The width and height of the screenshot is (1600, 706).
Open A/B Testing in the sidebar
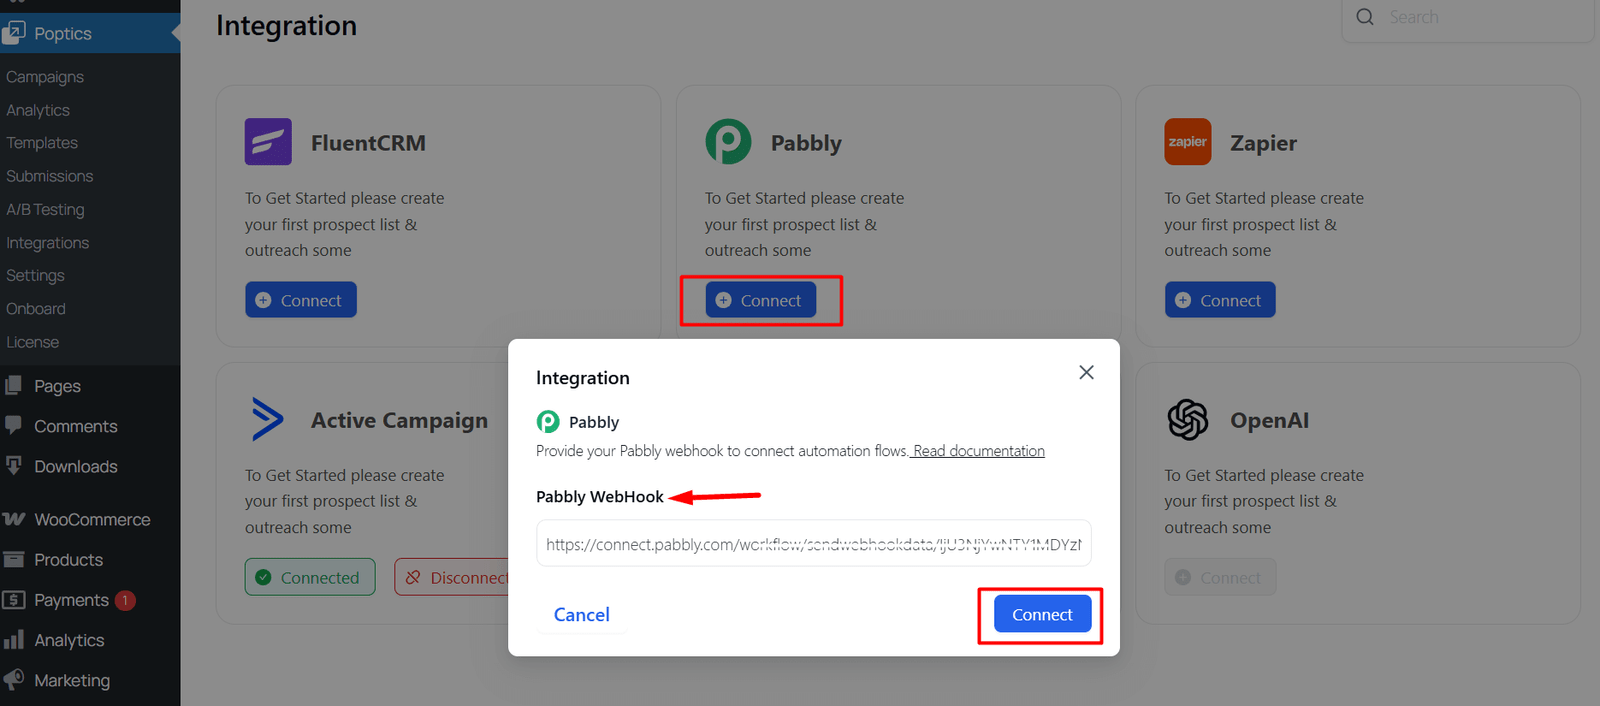click(x=46, y=210)
